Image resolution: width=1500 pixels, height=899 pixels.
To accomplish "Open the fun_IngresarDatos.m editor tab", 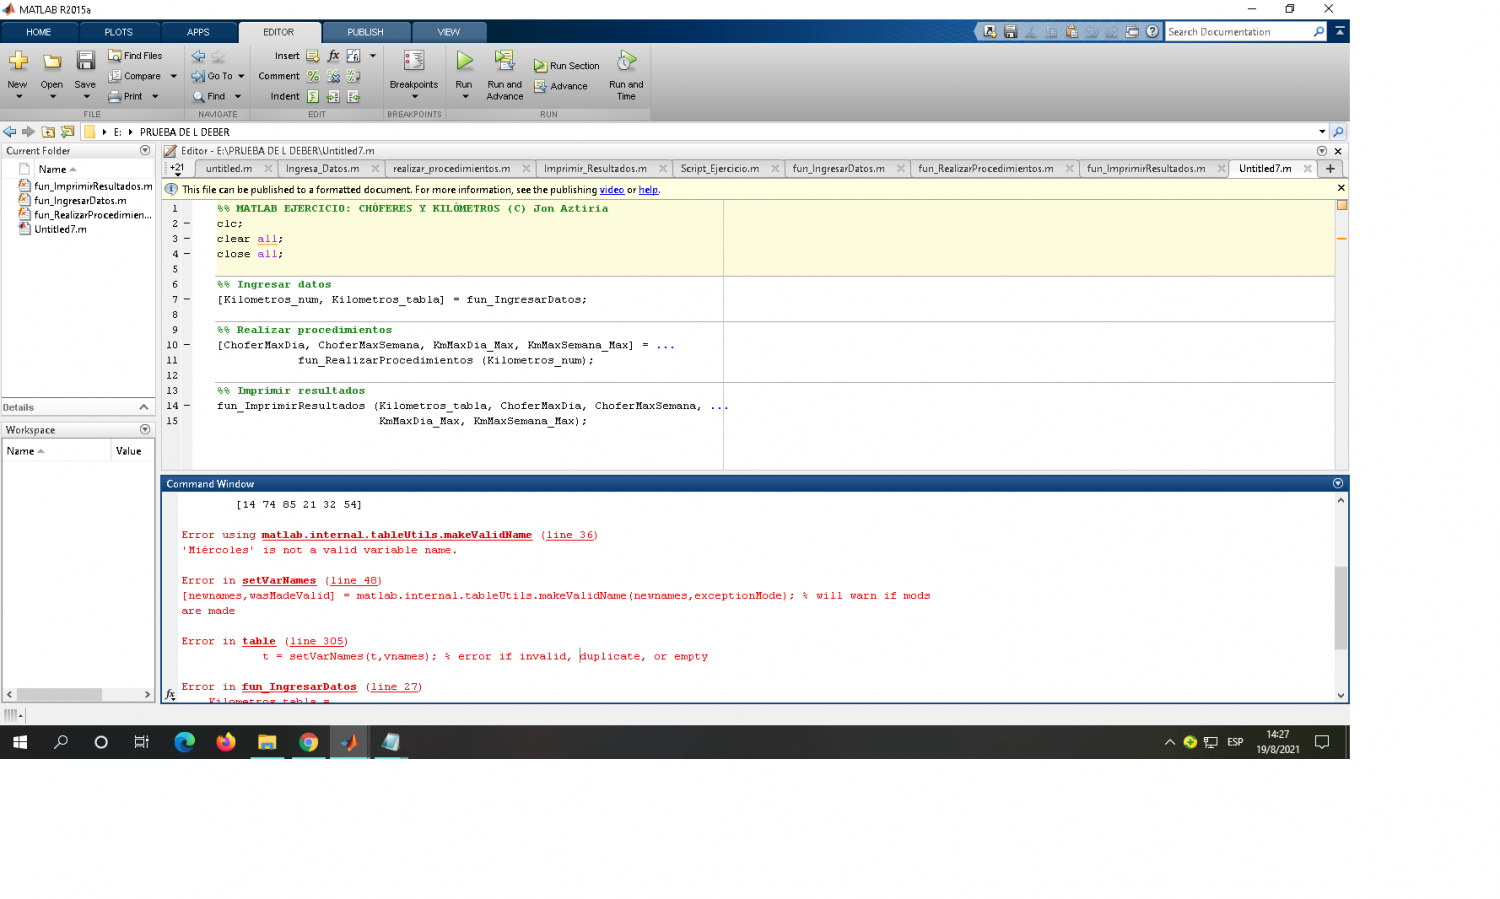I will click(x=839, y=169).
